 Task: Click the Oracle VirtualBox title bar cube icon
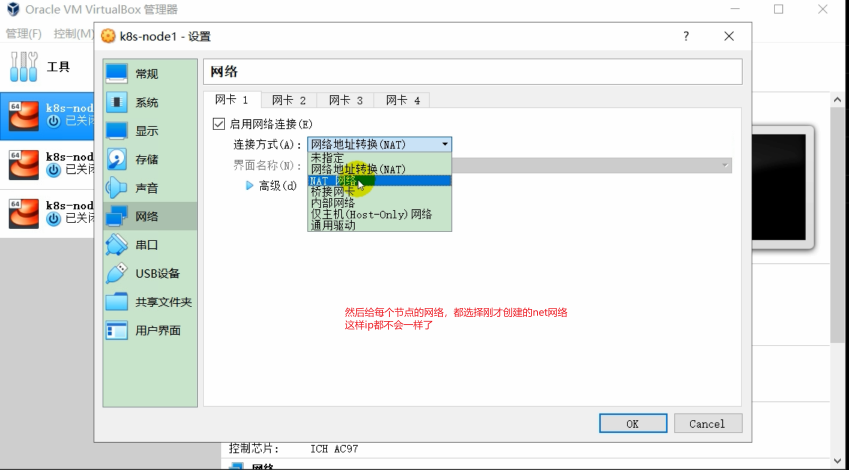tap(13, 9)
